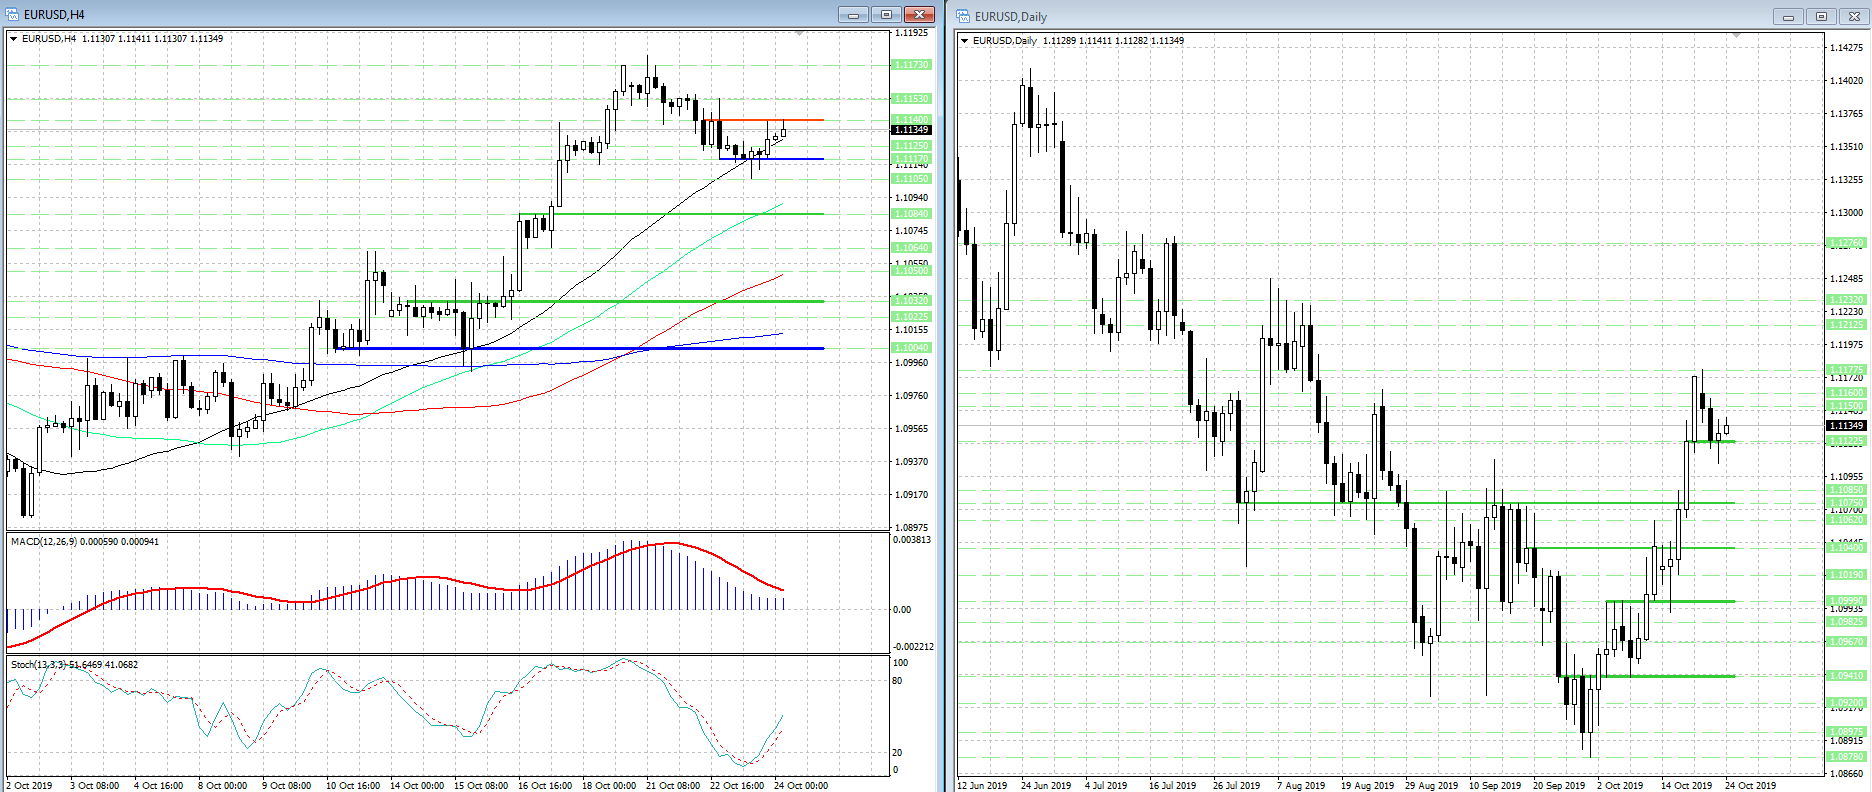This screenshot has width=1872, height=792.
Task: Click the 1.11050 green level label in H4 chart
Action: [911, 179]
